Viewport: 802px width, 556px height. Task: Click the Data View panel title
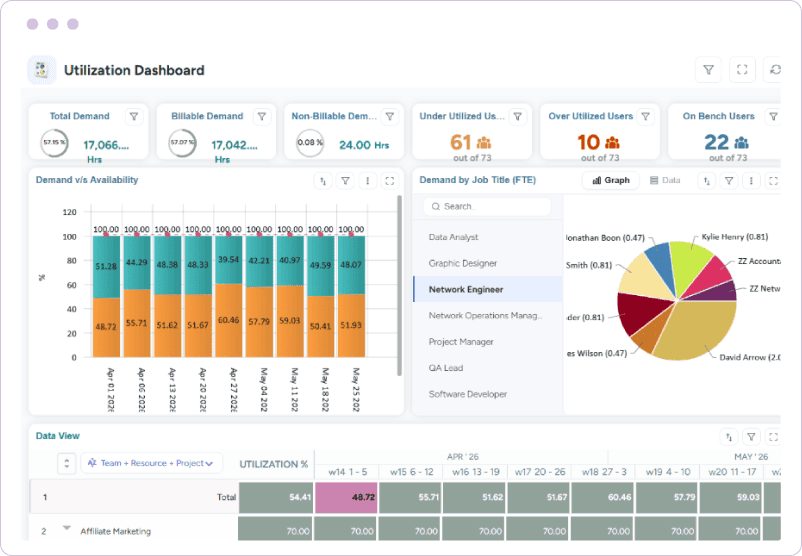pyautogui.click(x=57, y=436)
